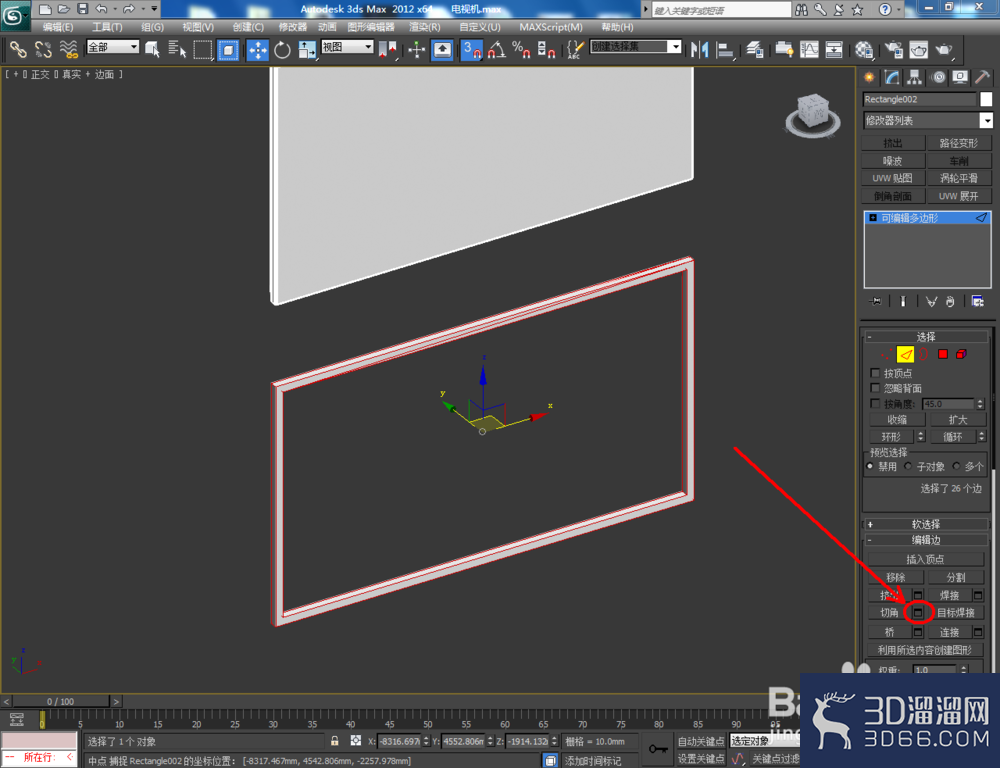Activate the Select and Scale tool
The height and width of the screenshot is (768, 1000).
(307, 49)
